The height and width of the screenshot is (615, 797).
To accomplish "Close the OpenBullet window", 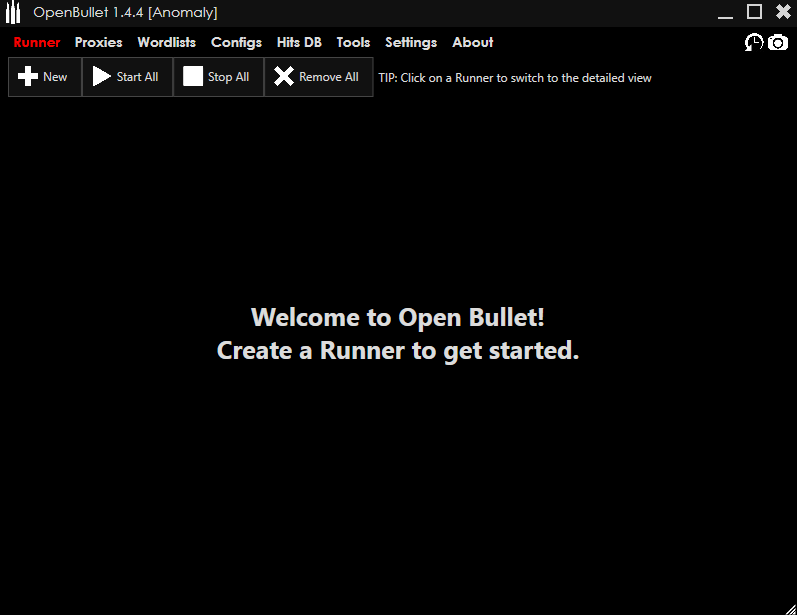I will [x=783, y=12].
